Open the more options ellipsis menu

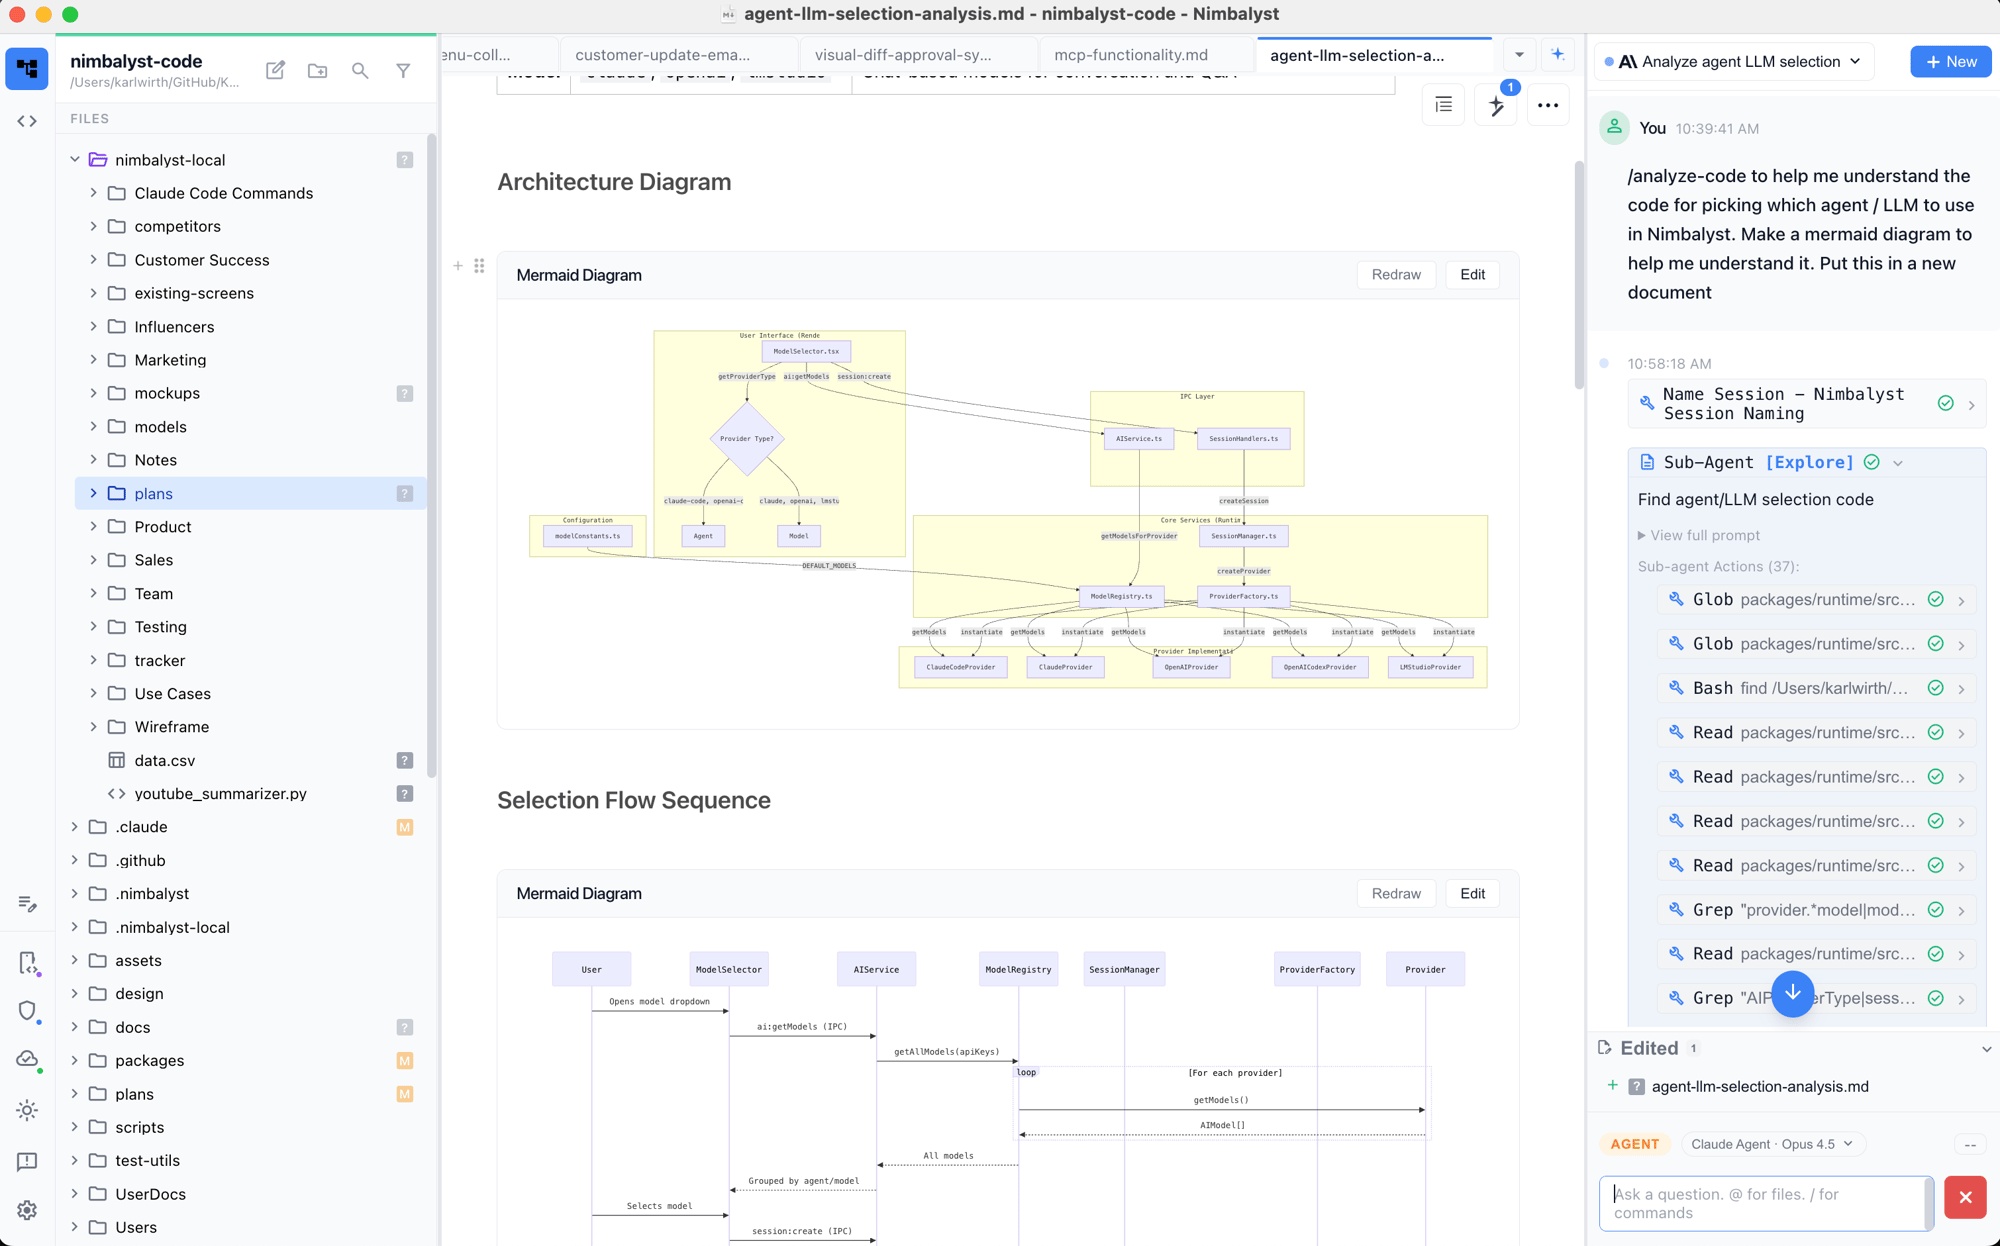tap(1548, 104)
